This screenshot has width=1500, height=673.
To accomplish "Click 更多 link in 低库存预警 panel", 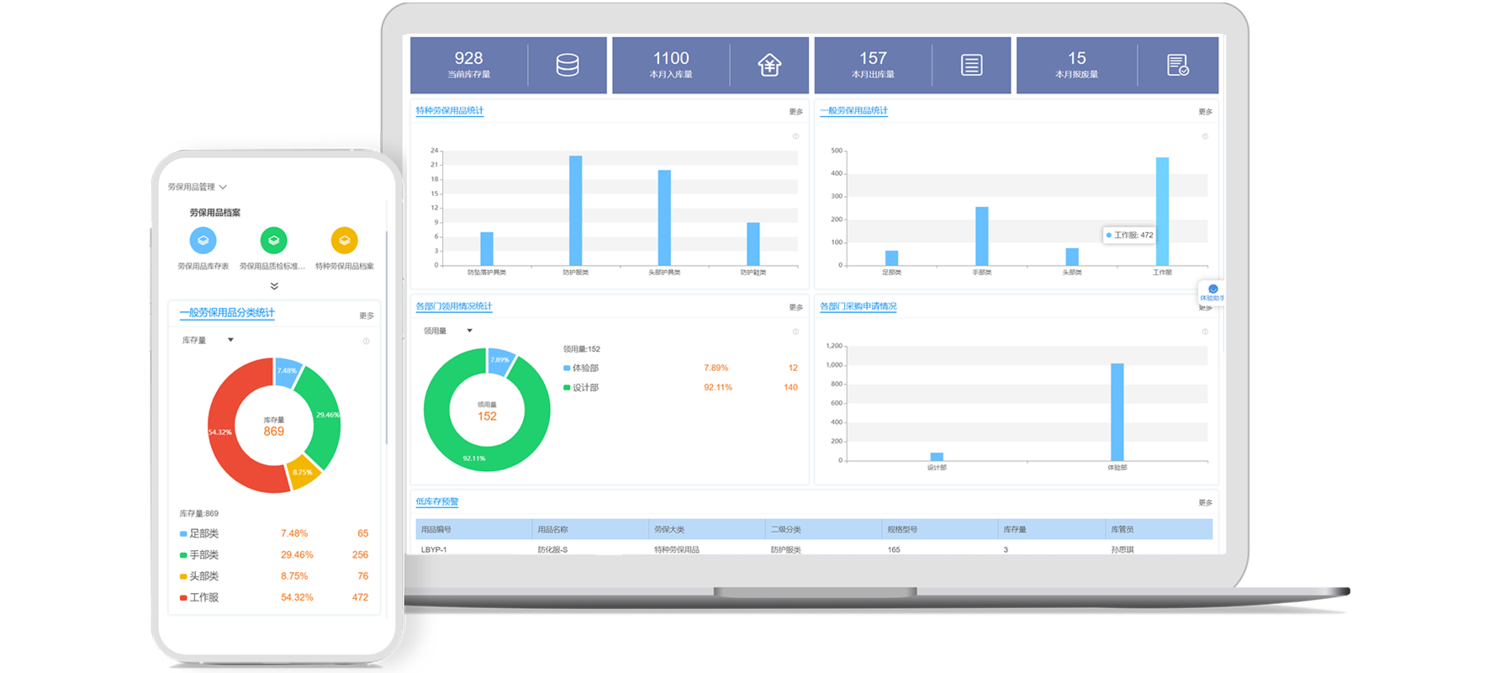I will coord(1205,503).
